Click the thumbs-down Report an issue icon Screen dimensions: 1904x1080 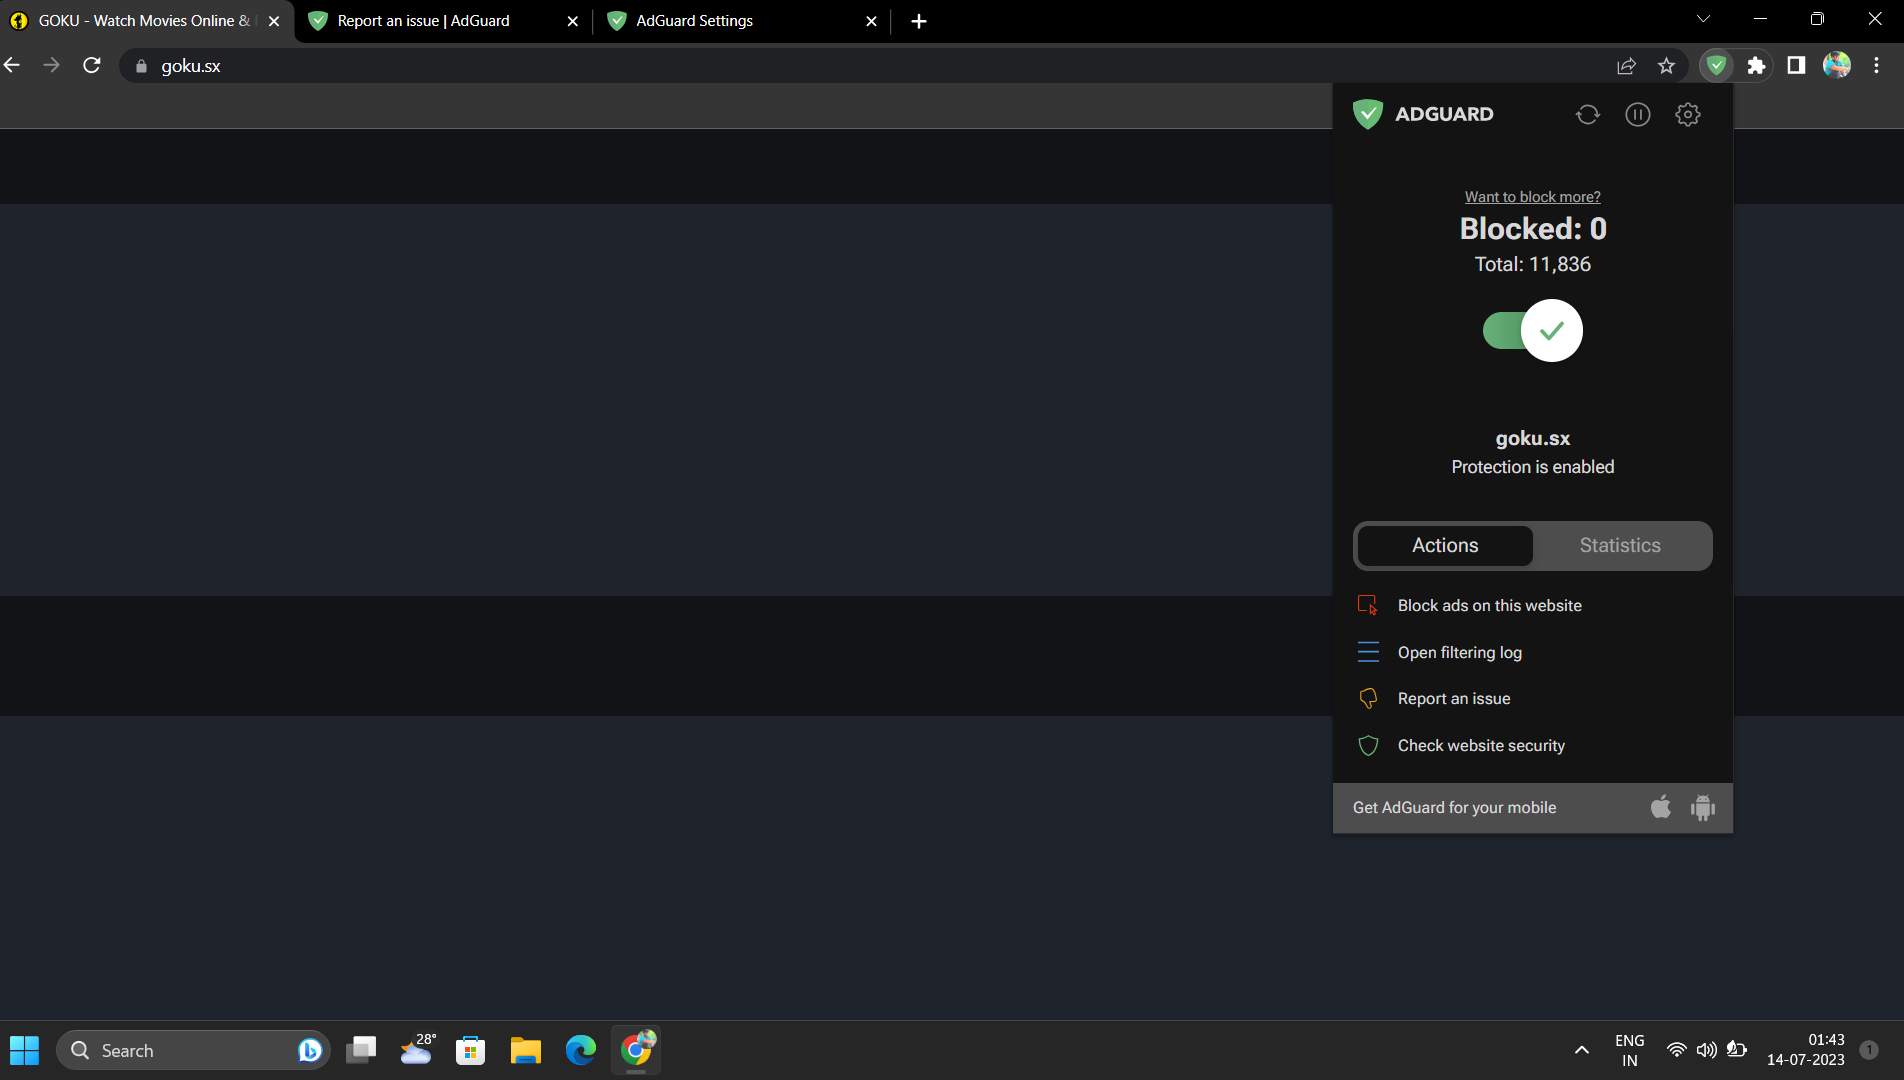tap(1368, 698)
